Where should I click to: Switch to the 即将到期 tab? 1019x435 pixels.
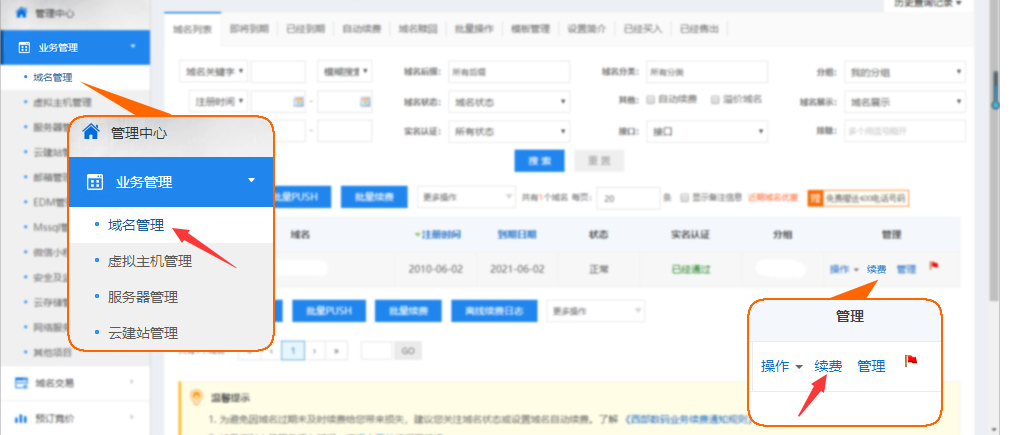click(x=248, y=29)
